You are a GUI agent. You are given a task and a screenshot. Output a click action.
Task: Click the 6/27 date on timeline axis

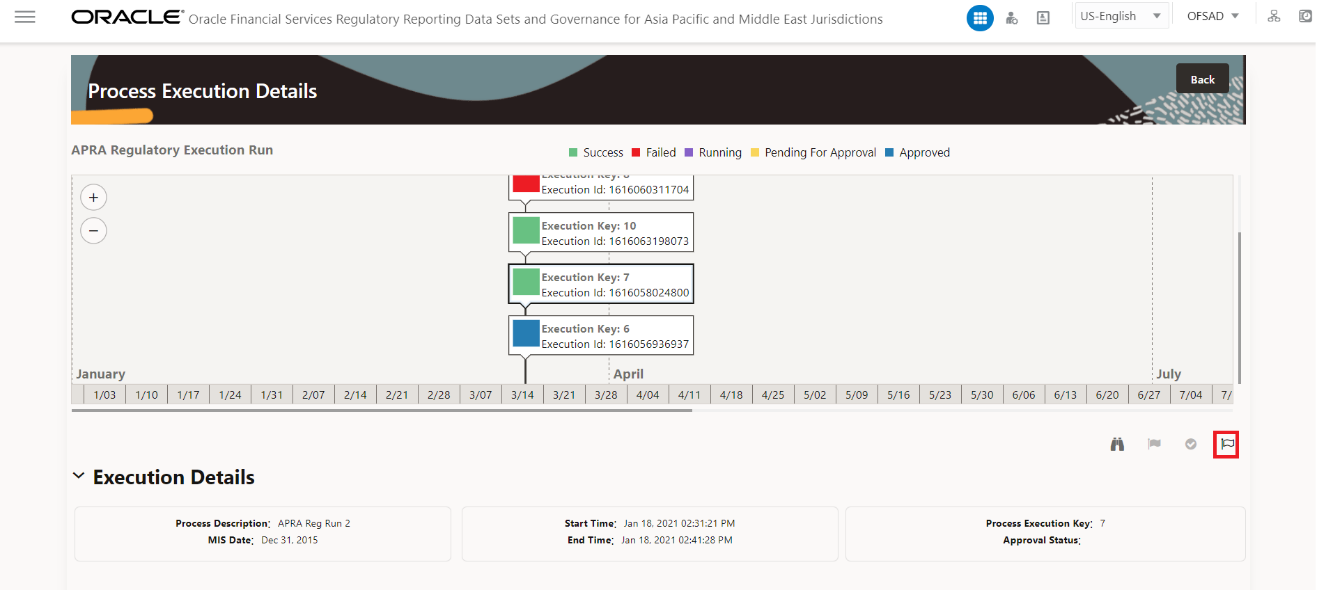(1149, 395)
